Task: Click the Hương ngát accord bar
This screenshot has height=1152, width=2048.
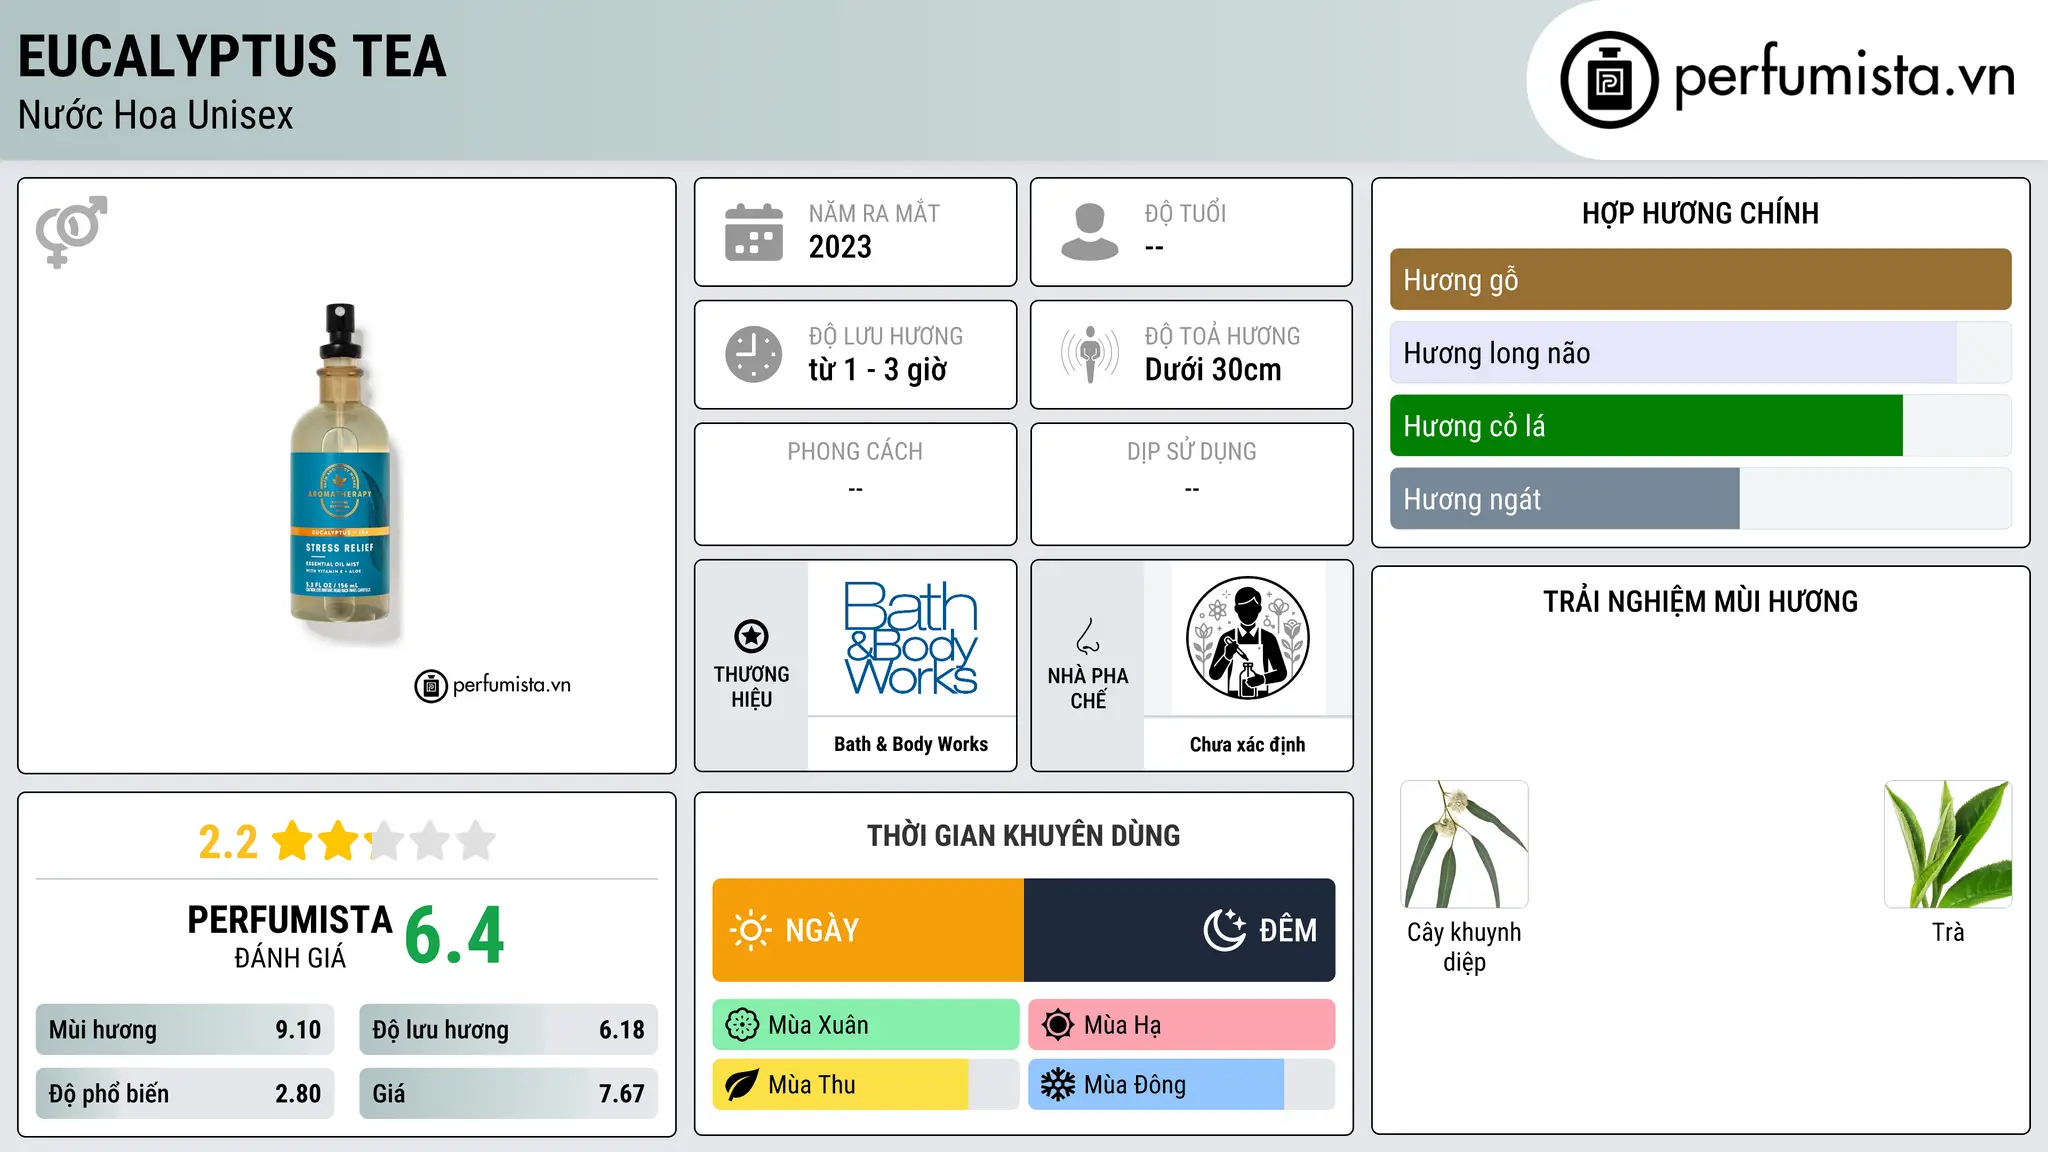Action: [1700, 499]
